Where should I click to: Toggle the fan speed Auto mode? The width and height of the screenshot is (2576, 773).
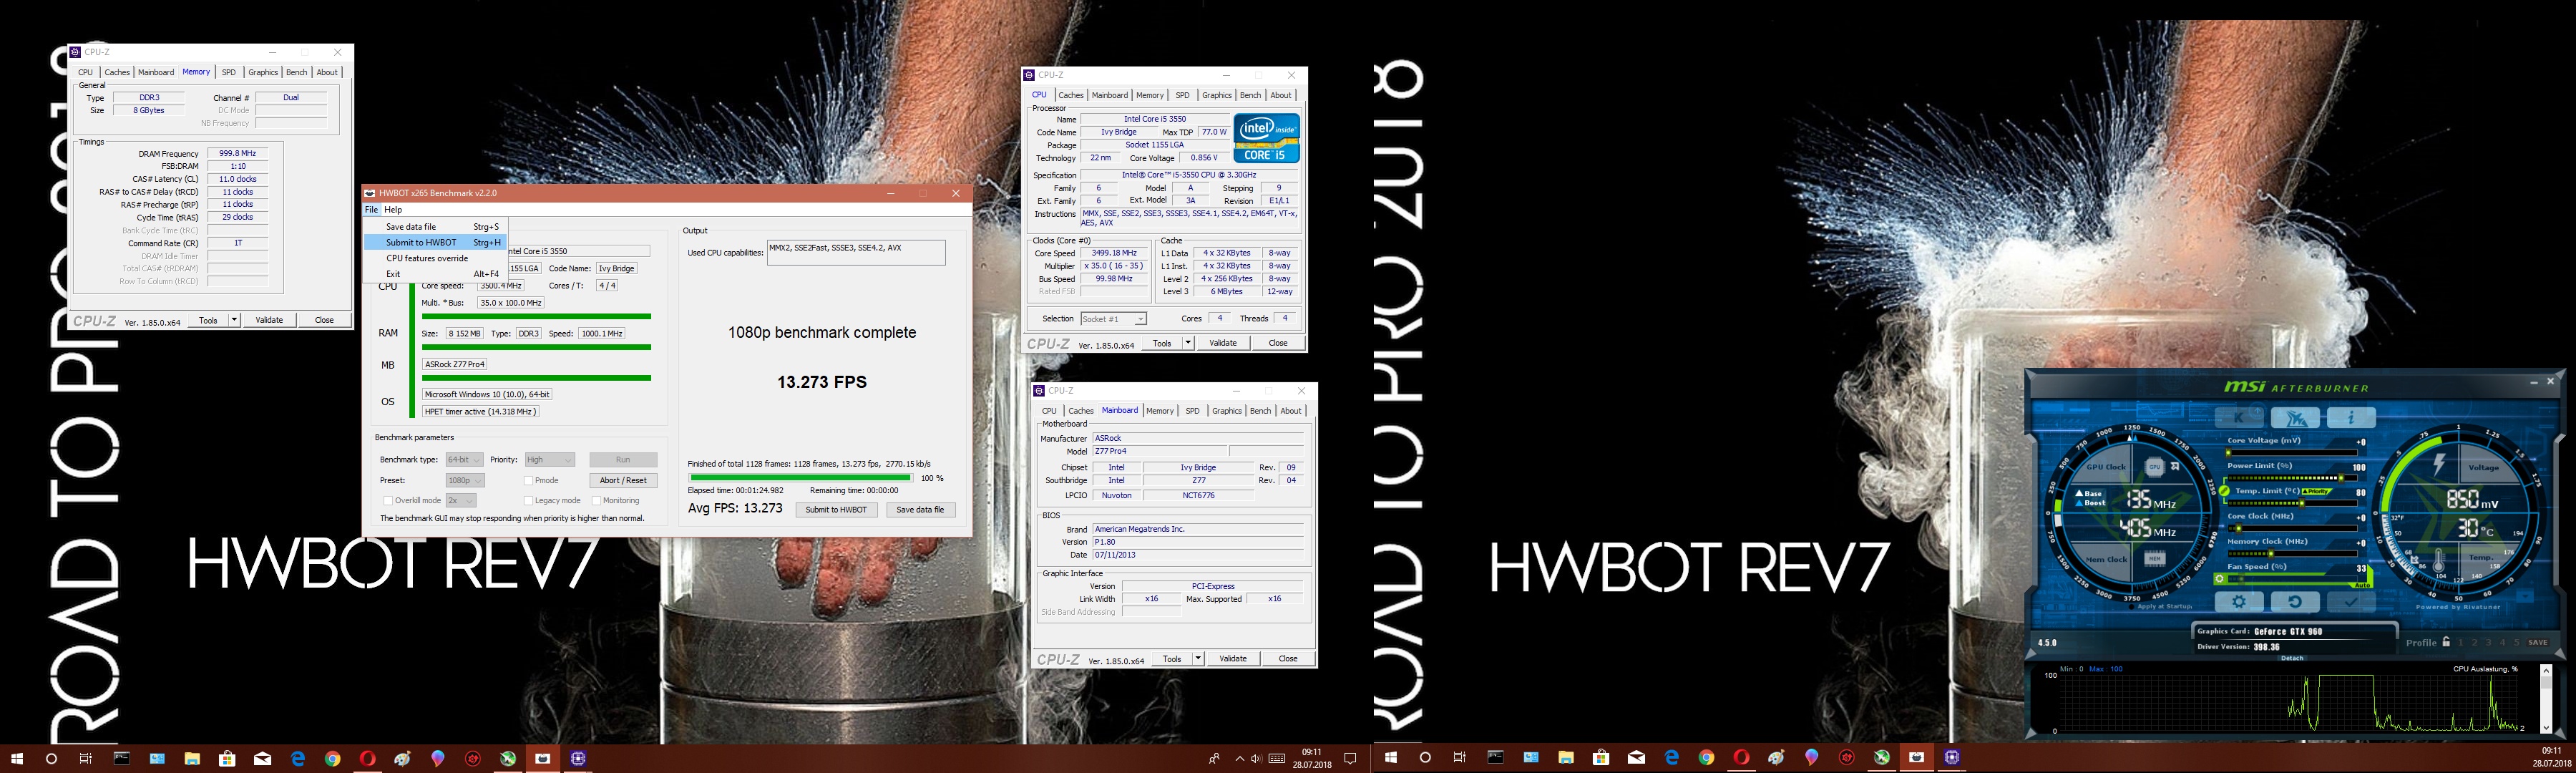(2363, 586)
